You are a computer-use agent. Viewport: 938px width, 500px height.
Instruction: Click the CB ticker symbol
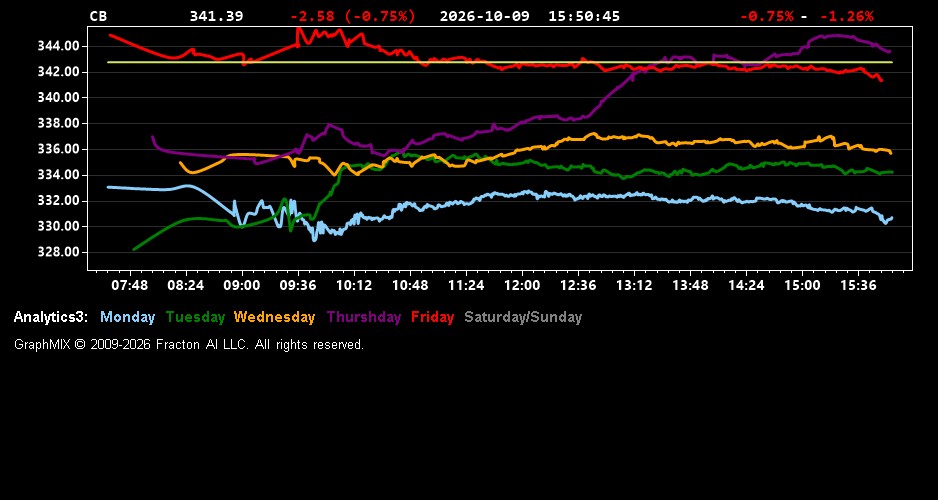98,16
